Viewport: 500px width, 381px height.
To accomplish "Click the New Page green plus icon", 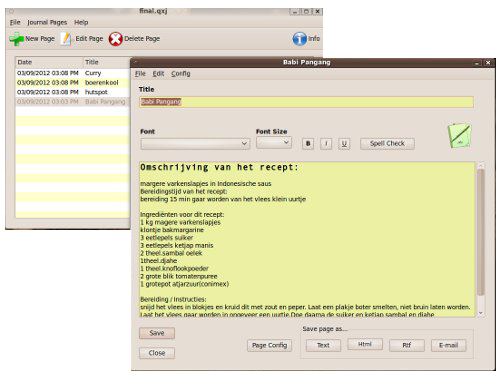I will tap(16, 39).
